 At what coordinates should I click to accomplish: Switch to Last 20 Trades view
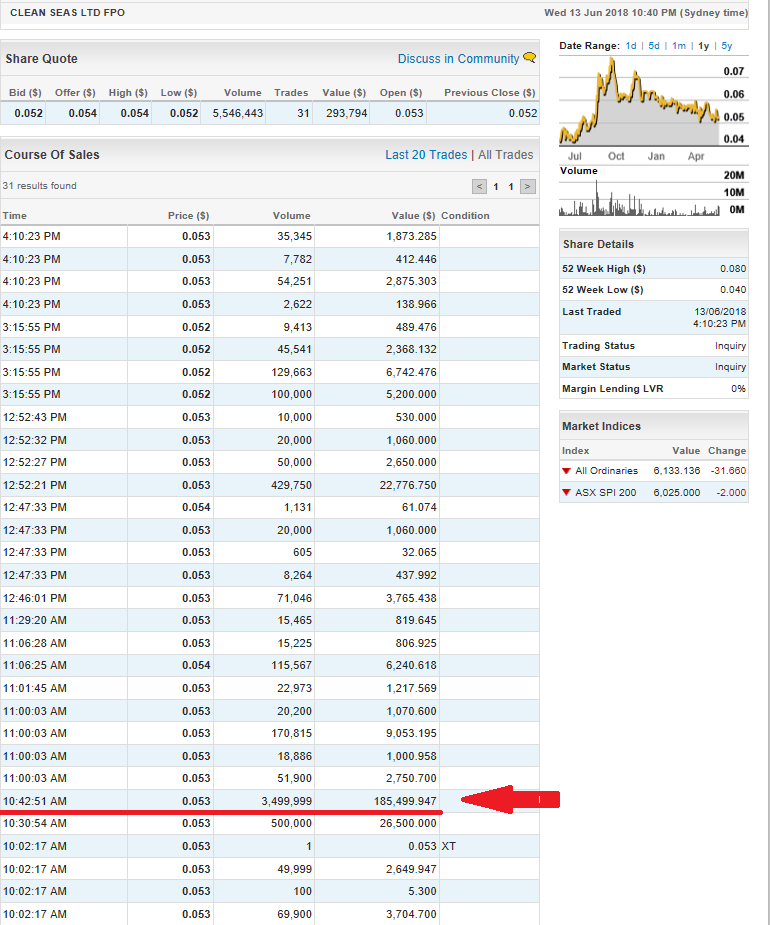426,155
